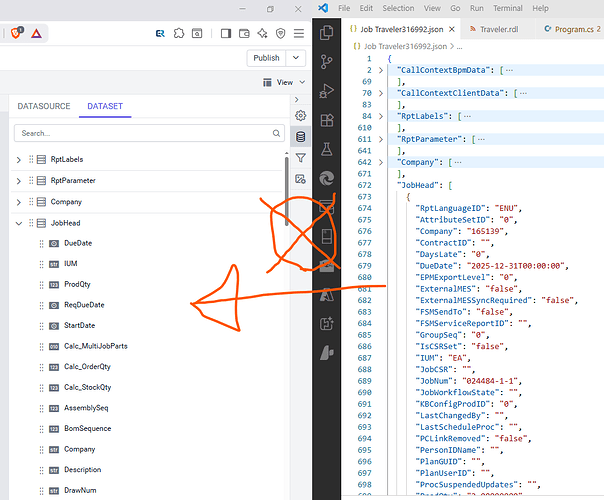Select DrawNum field
This screenshot has height=500, width=604.
coord(80,490)
